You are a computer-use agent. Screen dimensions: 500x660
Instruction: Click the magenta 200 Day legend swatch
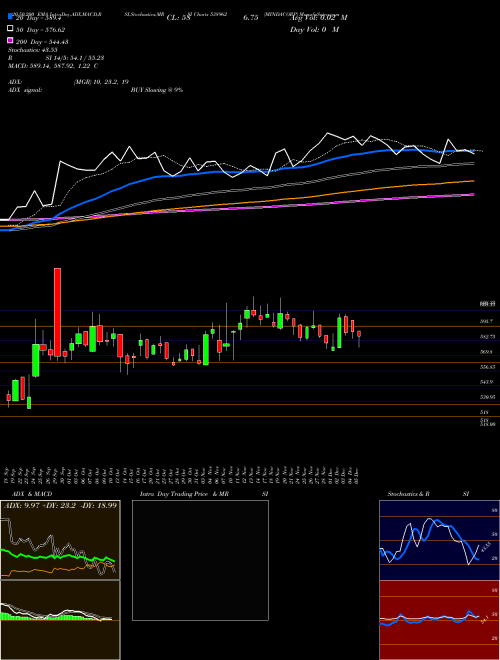tap(10, 41)
